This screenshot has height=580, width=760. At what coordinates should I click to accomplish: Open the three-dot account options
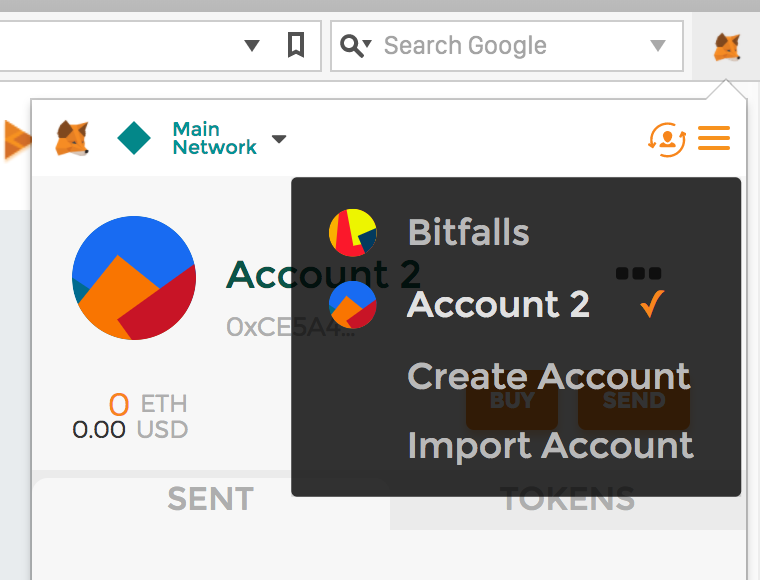pyautogui.click(x=638, y=273)
